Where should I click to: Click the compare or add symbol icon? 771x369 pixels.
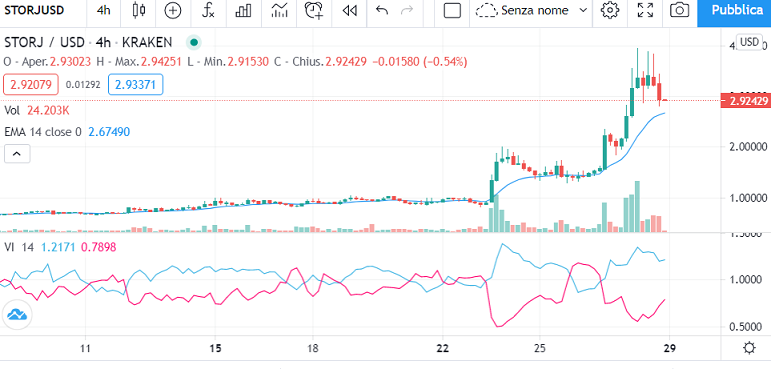tap(173, 10)
